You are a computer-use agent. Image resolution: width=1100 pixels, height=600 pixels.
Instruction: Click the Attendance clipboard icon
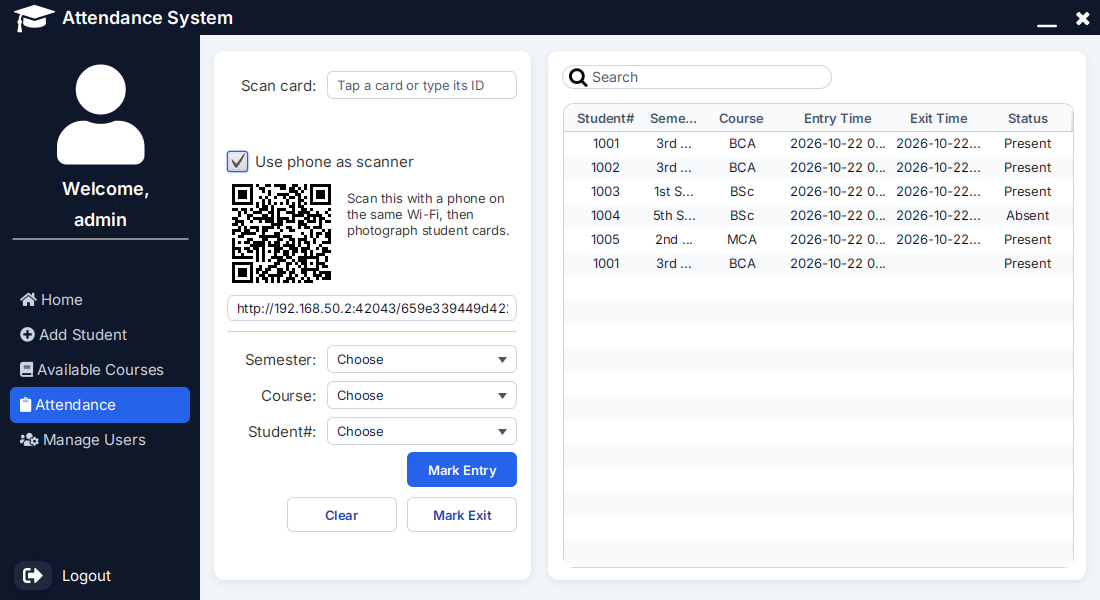point(26,405)
